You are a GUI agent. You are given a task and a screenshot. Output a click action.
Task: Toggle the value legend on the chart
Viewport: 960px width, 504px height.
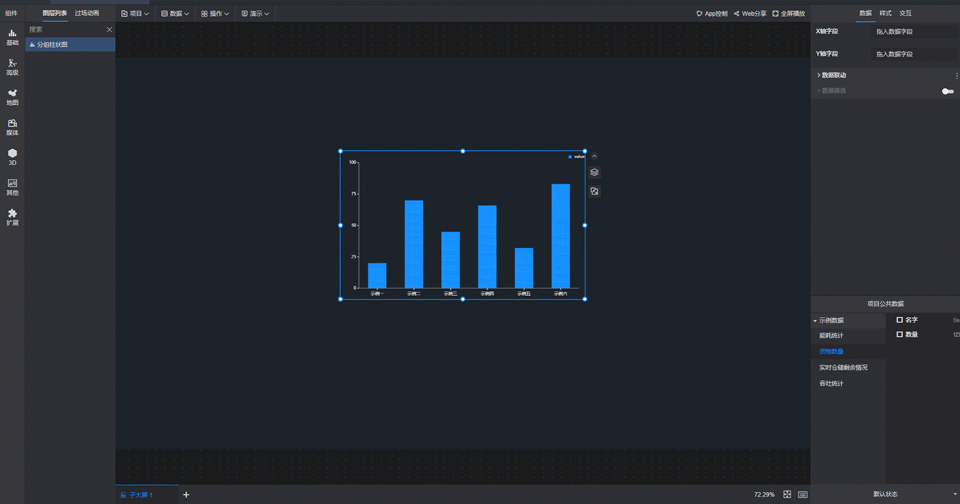(x=576, y=157)
